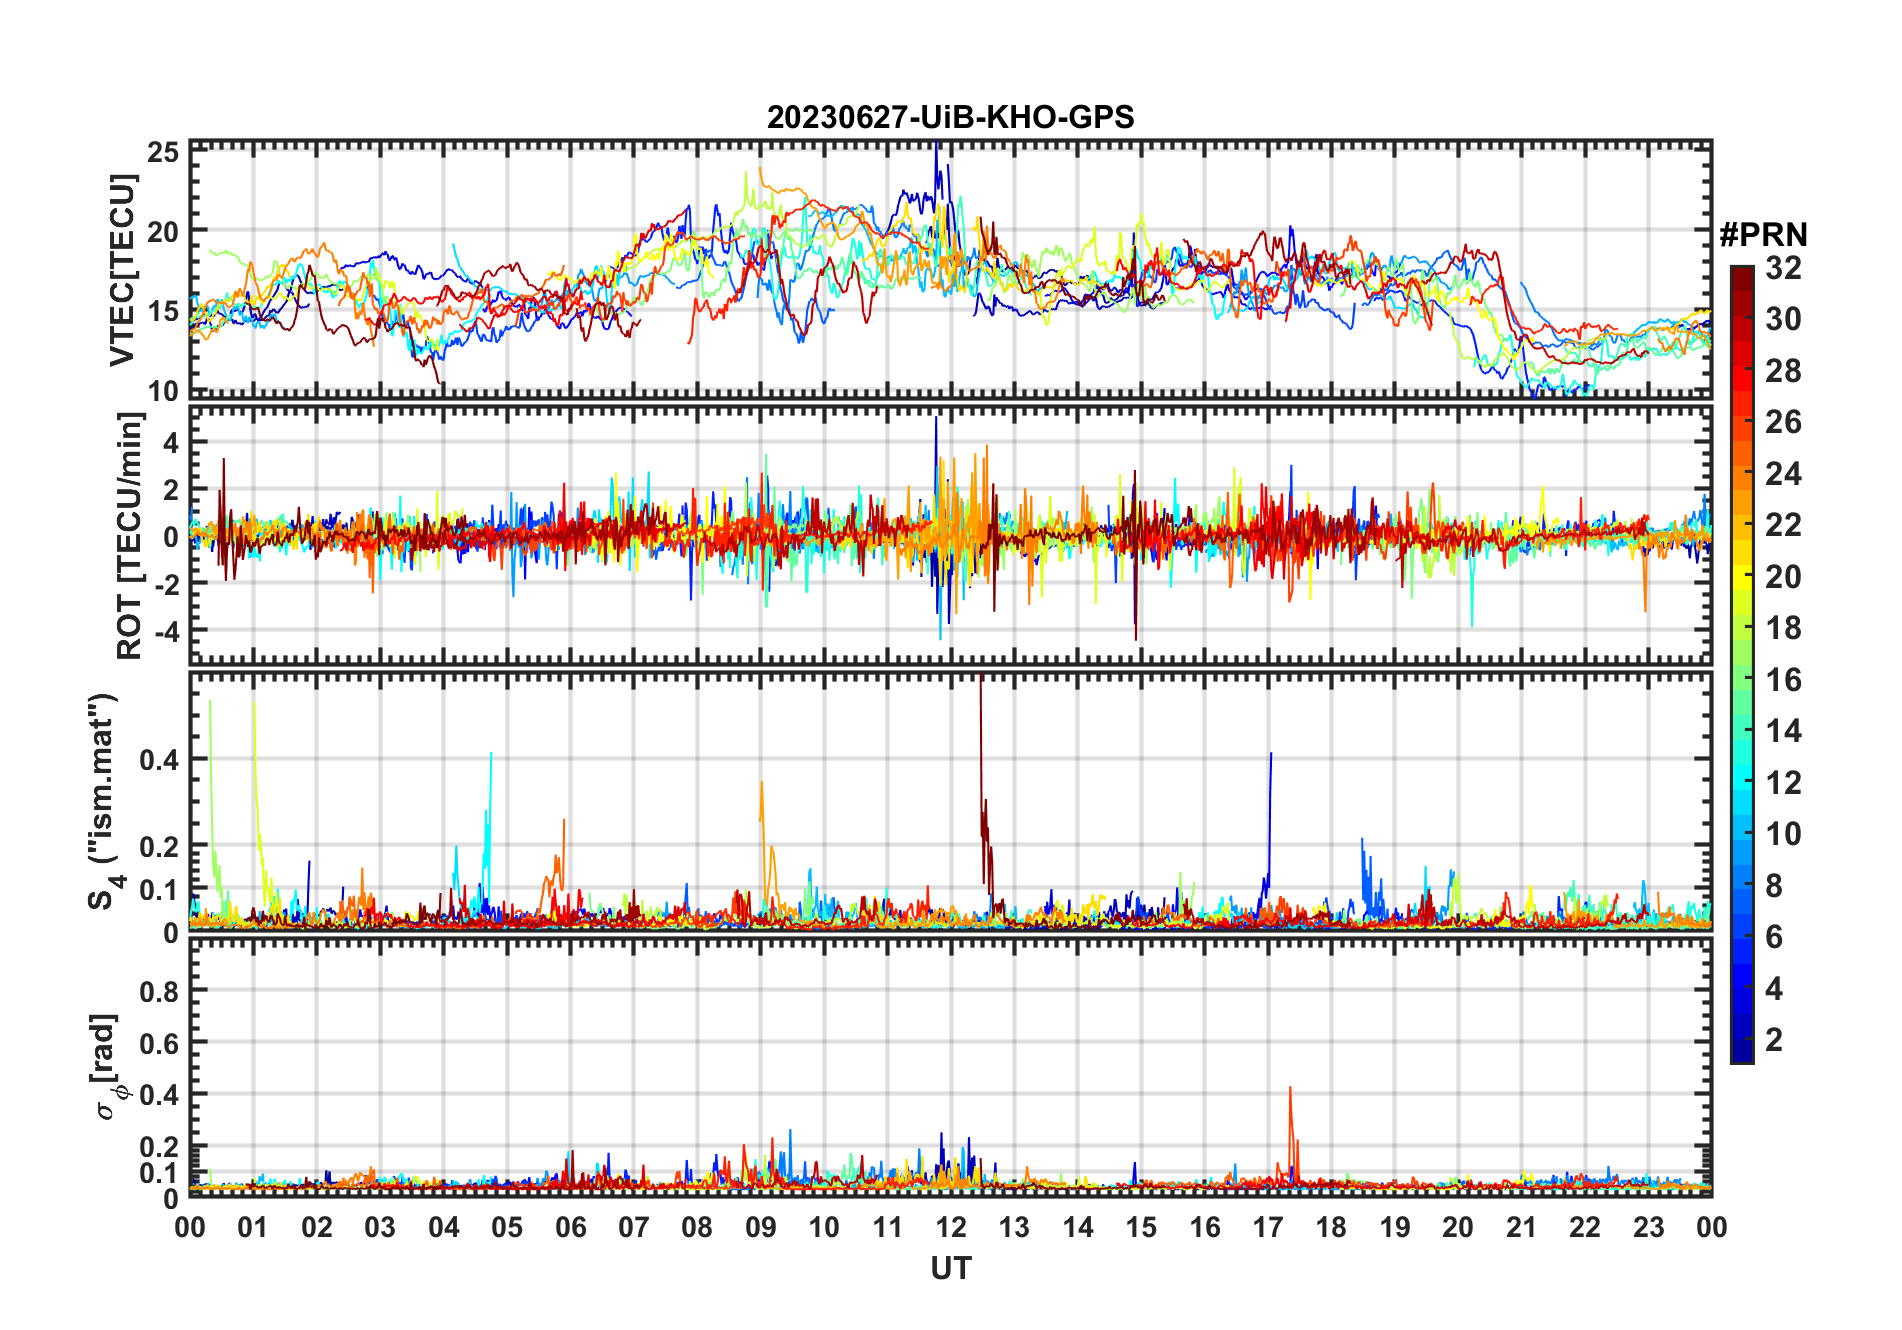Image resolution: width=1902 pixels, height=1330 pixels.
Task: Click the 22 label on the PRN colorbar
Action: (x=1783, y=525)
